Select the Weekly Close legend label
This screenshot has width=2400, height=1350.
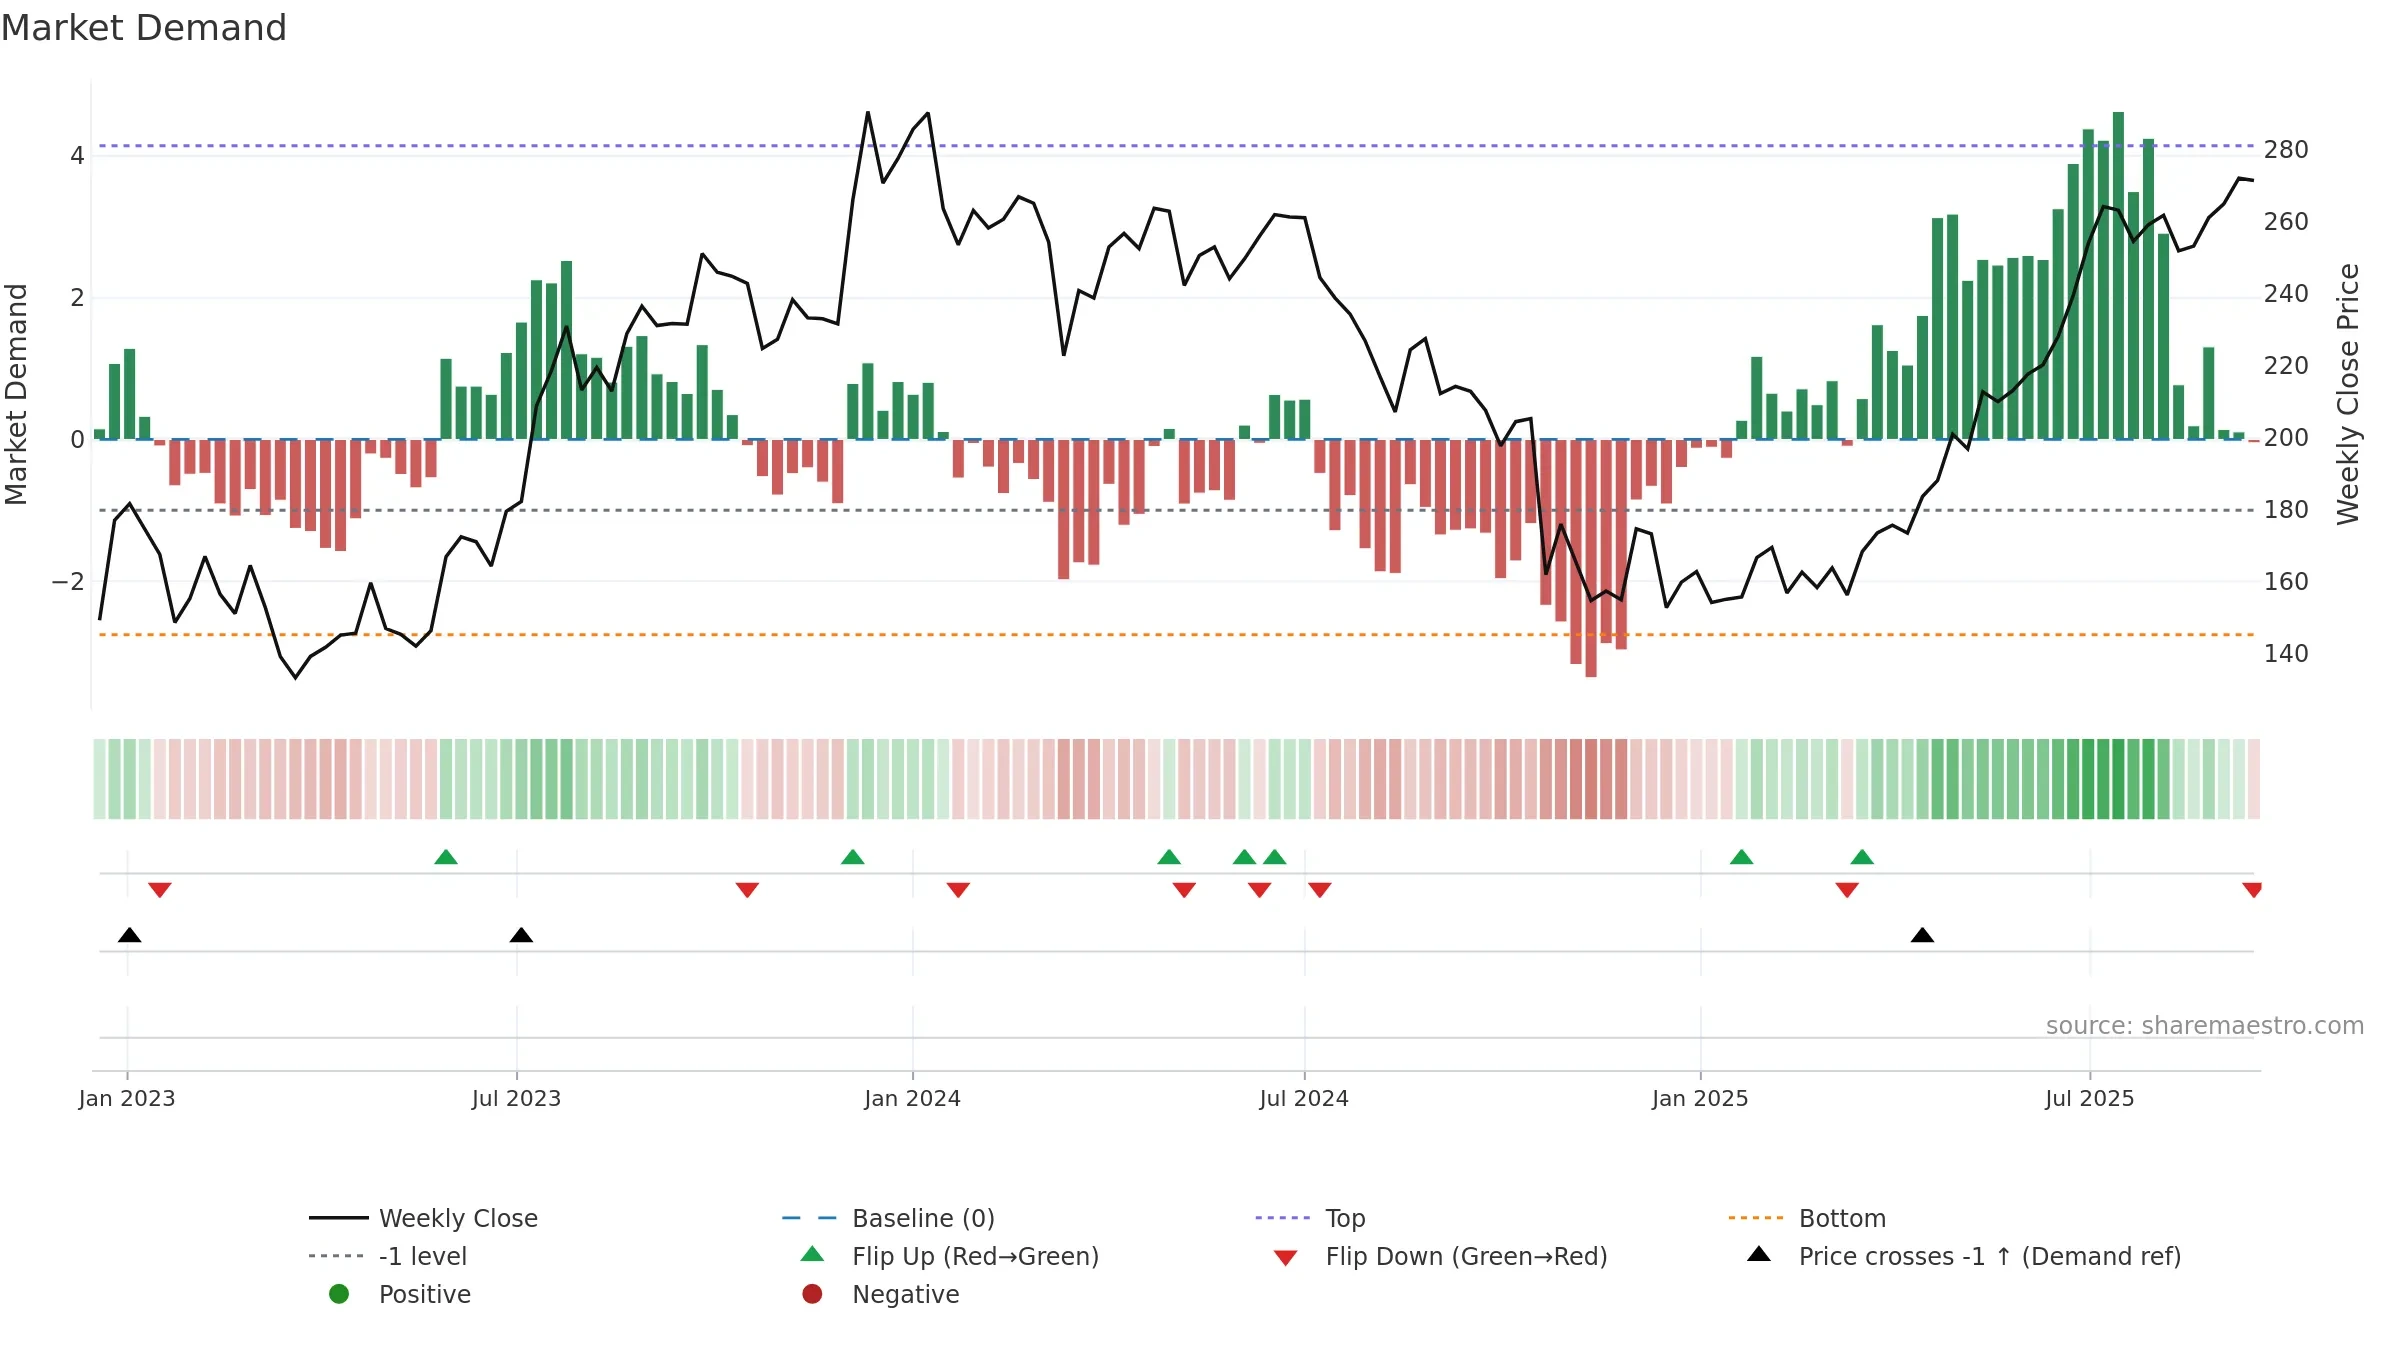pos(458,1218)
